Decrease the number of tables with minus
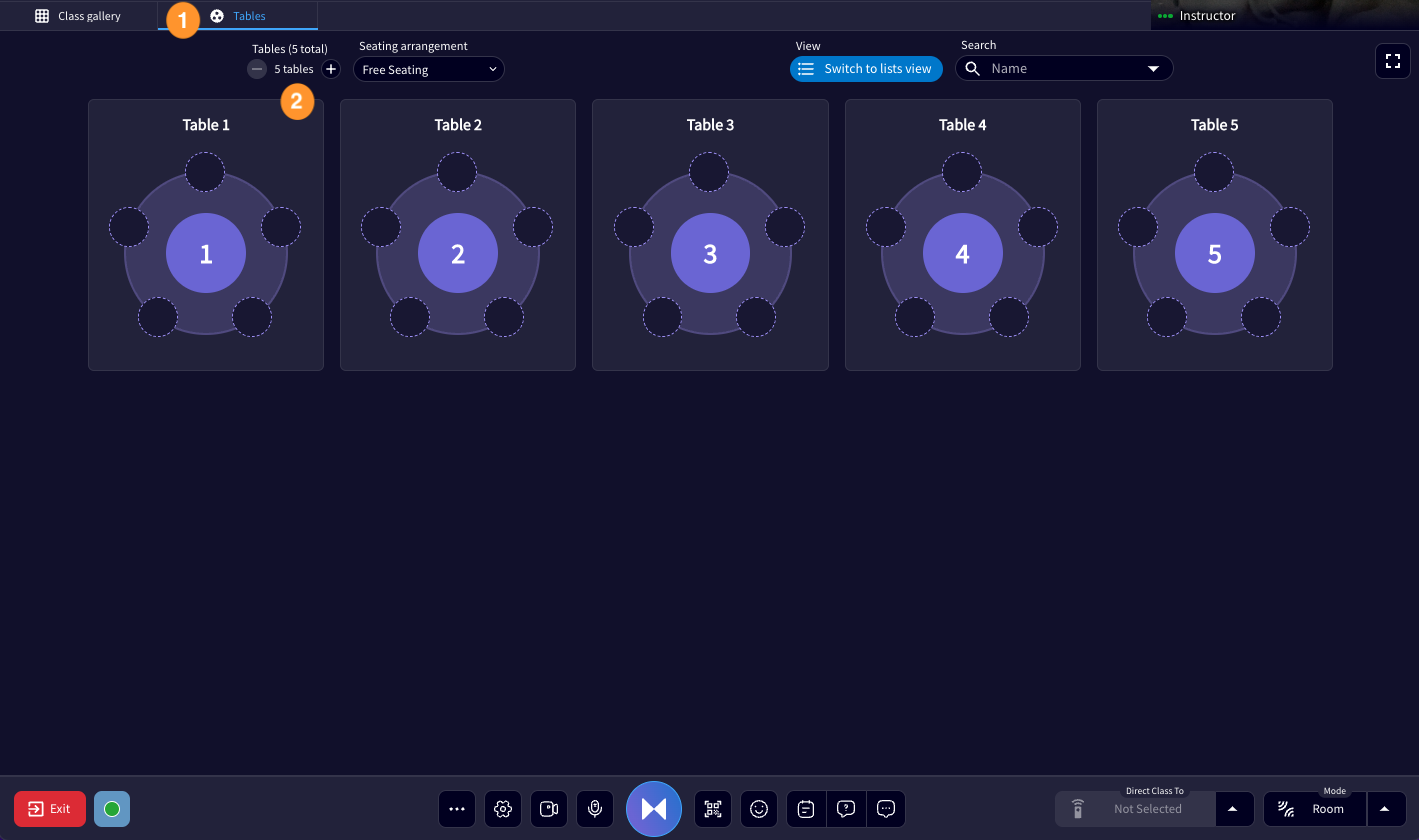The image size is (1419, 840). [x=257, y=69]
